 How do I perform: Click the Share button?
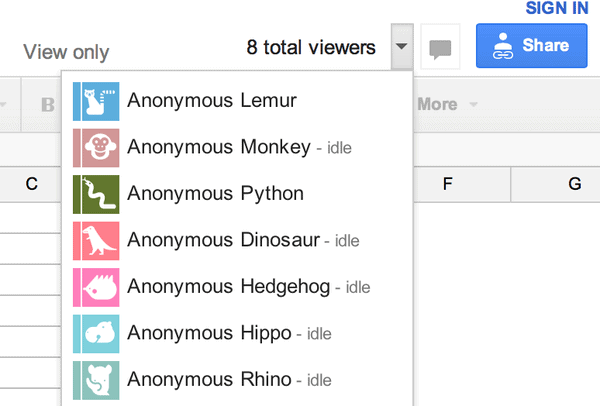click(532, 46)
